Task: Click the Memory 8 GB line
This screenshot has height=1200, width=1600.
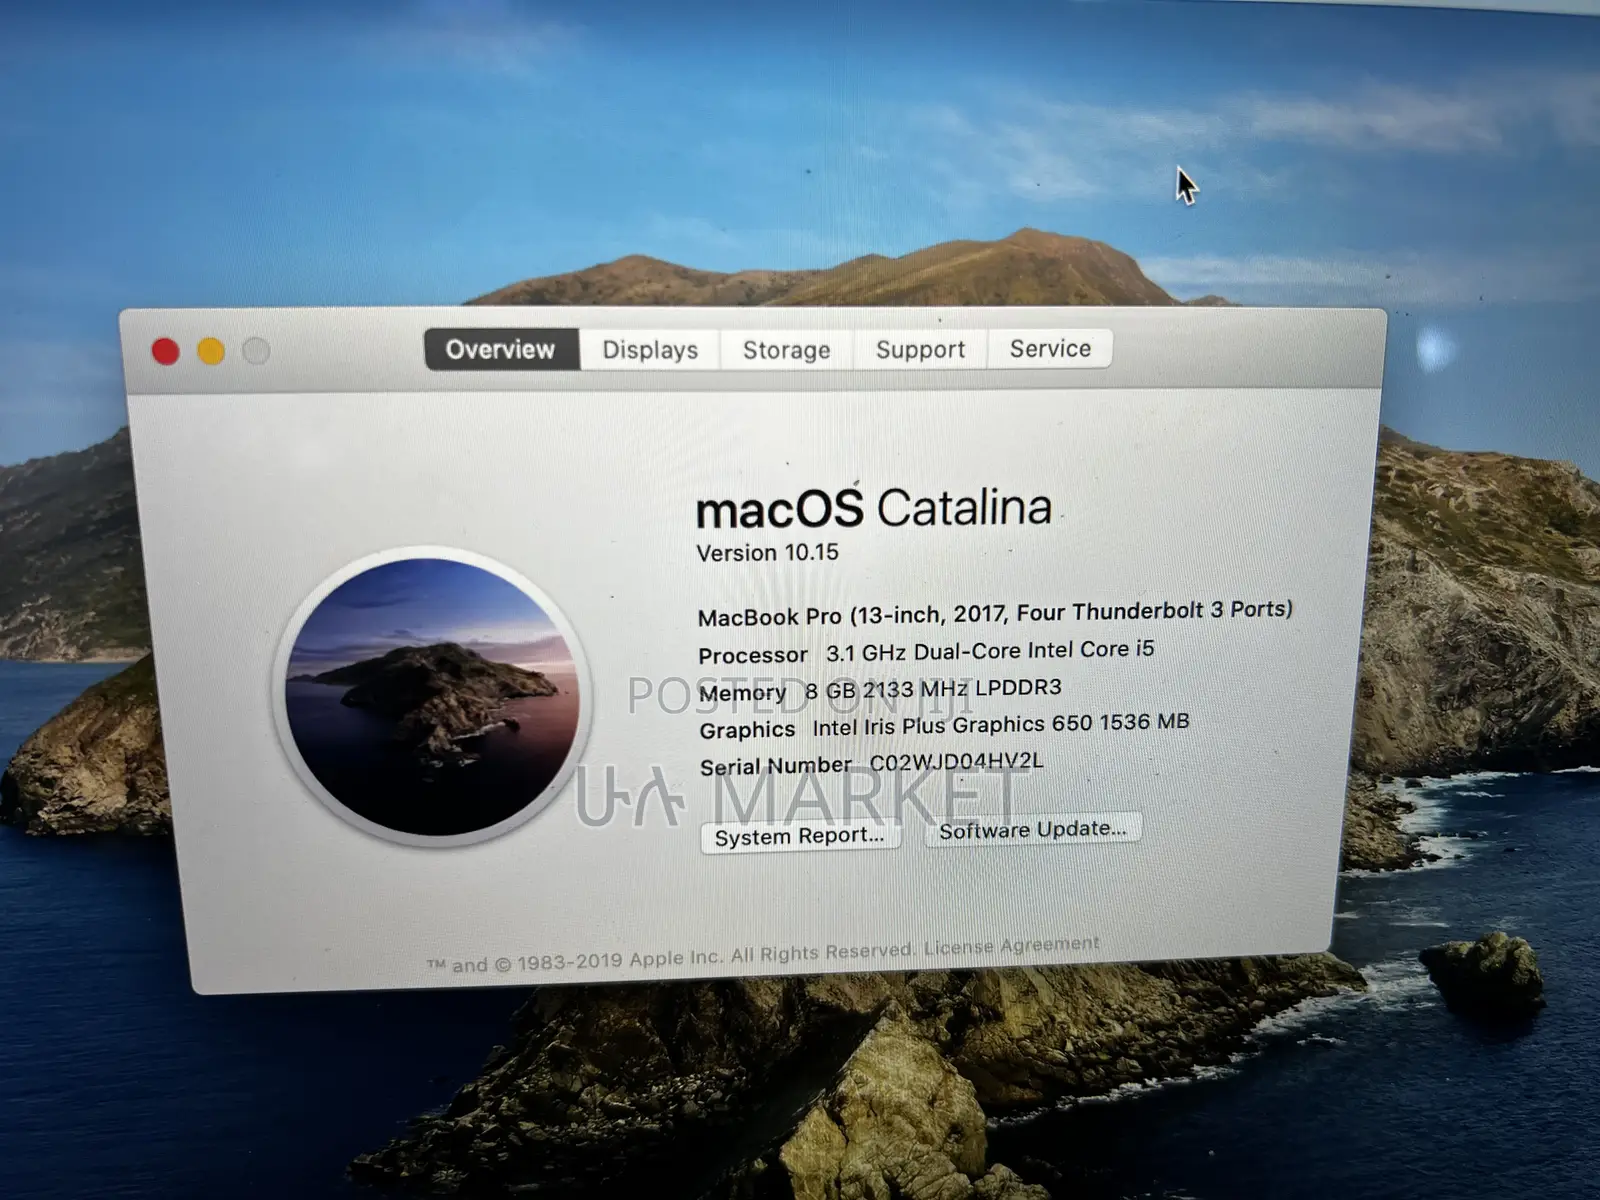Action: click(880, 690)
